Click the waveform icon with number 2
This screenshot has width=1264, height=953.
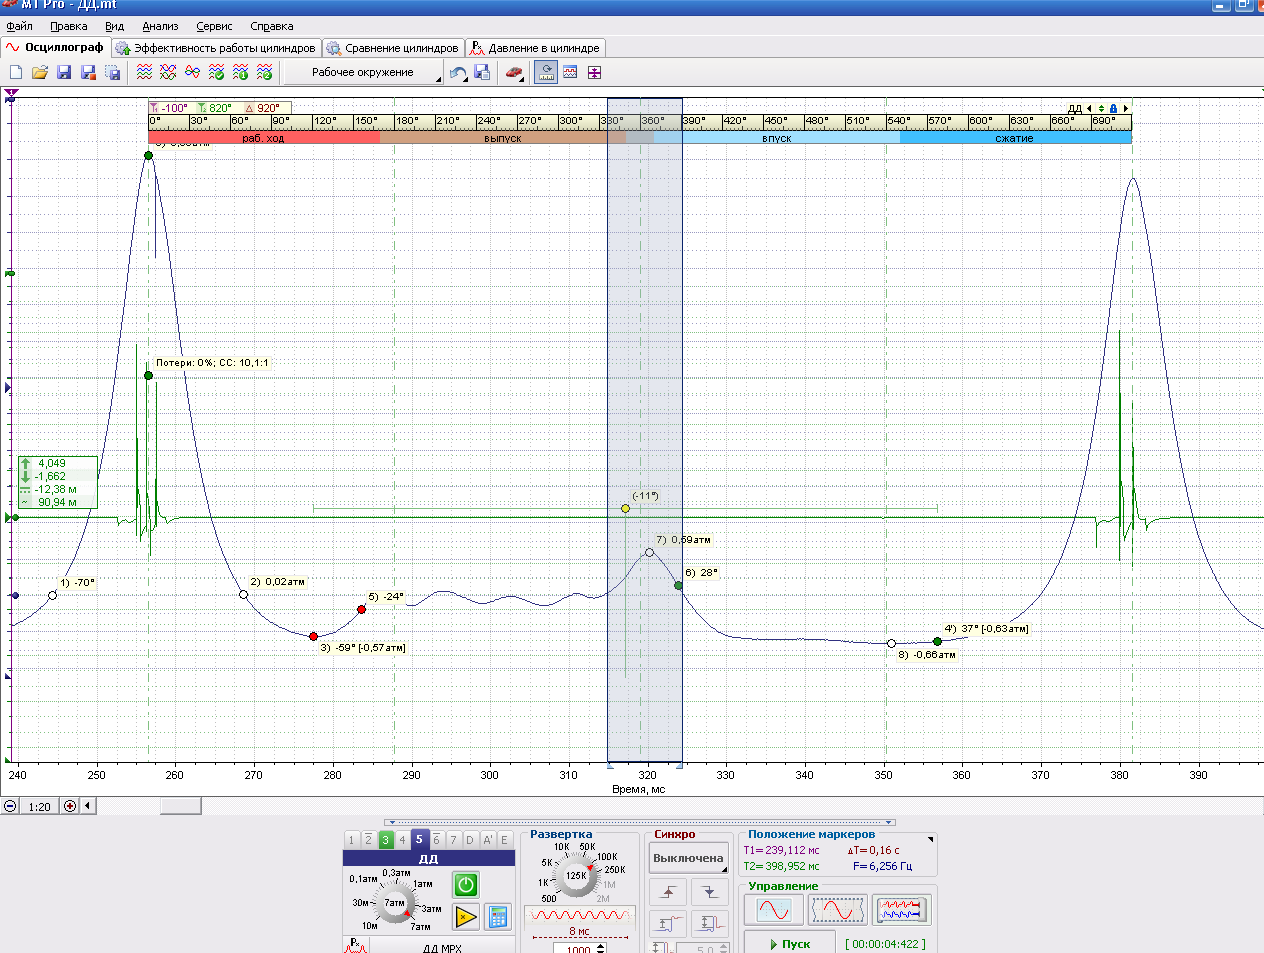pyautogui.click(x=264, y=72)
